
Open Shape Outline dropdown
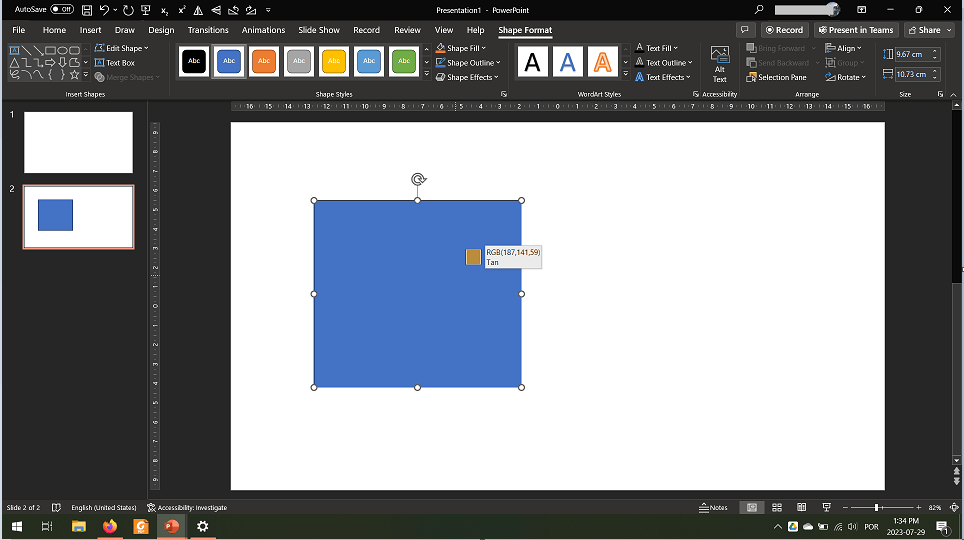(468, 63)
